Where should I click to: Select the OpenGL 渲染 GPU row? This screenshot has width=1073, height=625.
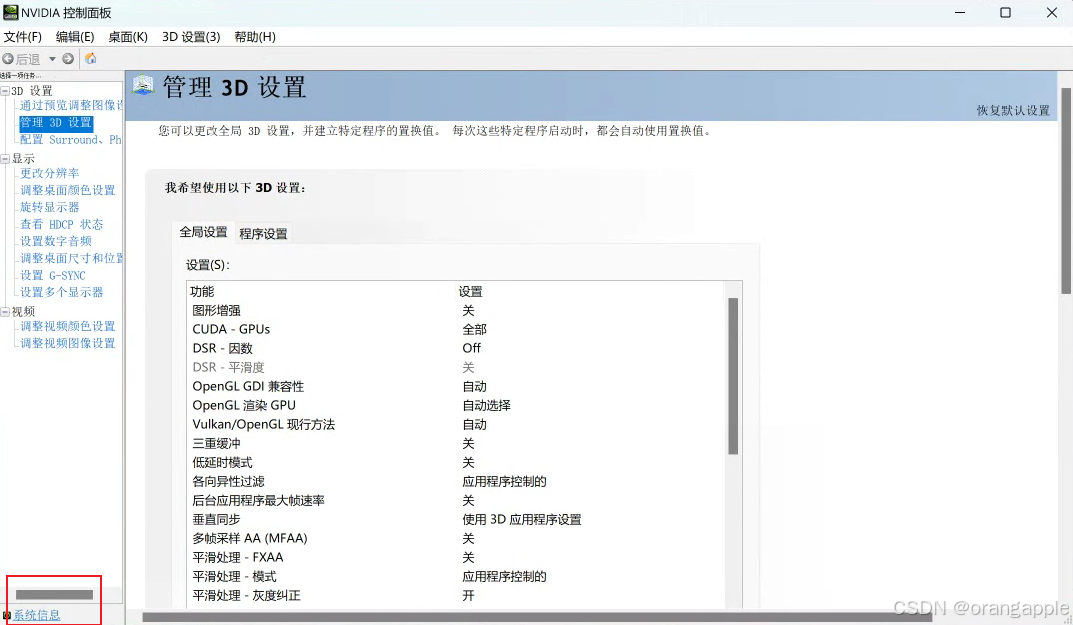(x=455, y=405)
